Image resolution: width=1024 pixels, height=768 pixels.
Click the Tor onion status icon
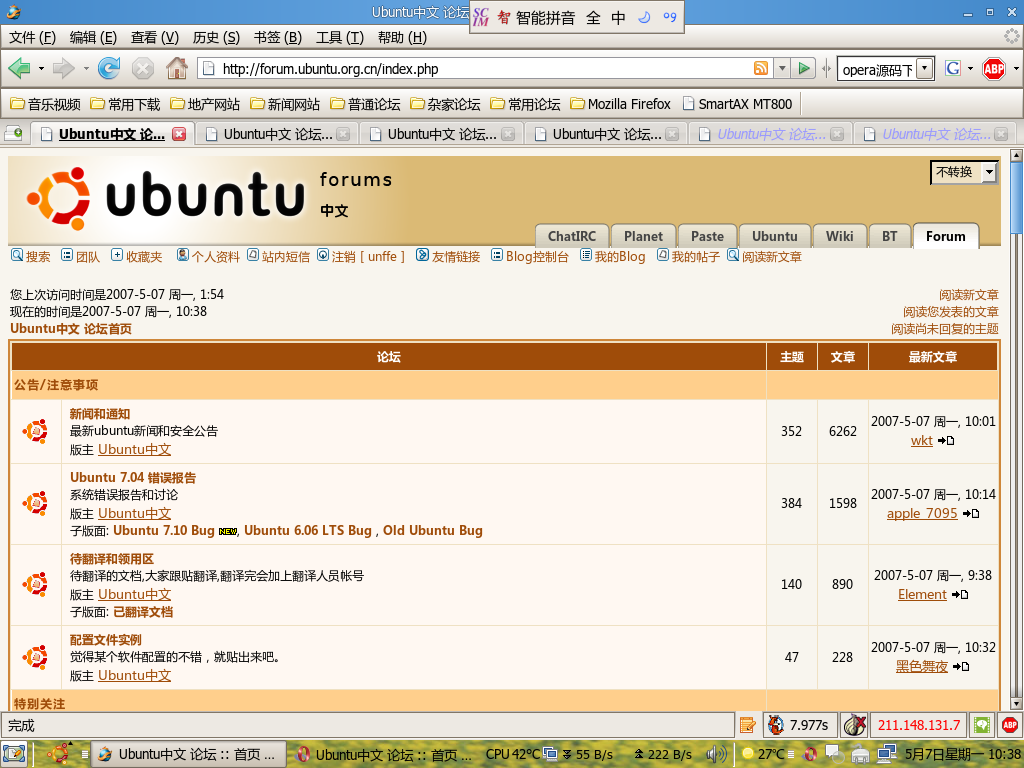tap(854, 725)
